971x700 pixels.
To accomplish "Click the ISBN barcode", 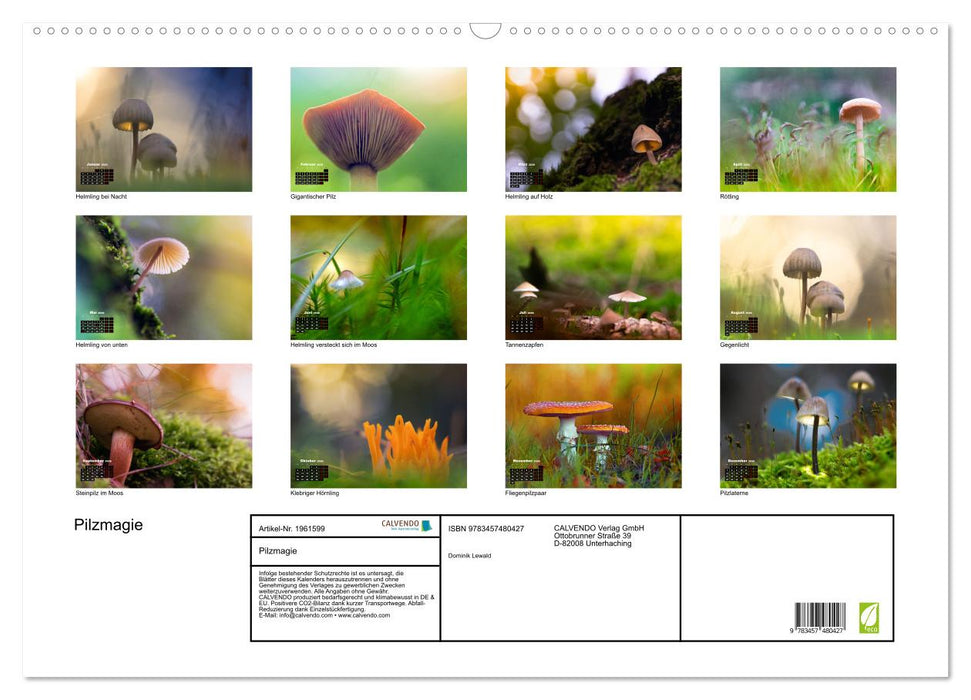I will [820, 617].
